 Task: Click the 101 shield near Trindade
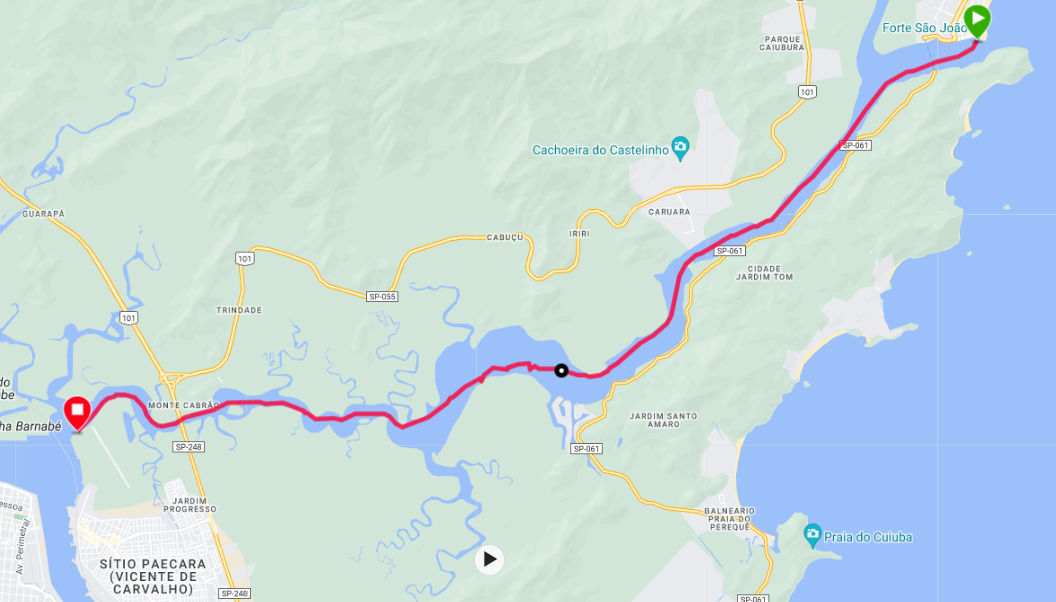(x=244, y=259)
